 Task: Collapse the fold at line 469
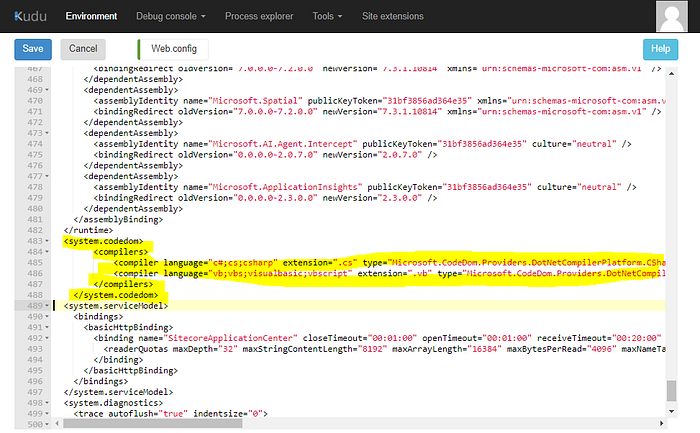click(x=47, y=90)
